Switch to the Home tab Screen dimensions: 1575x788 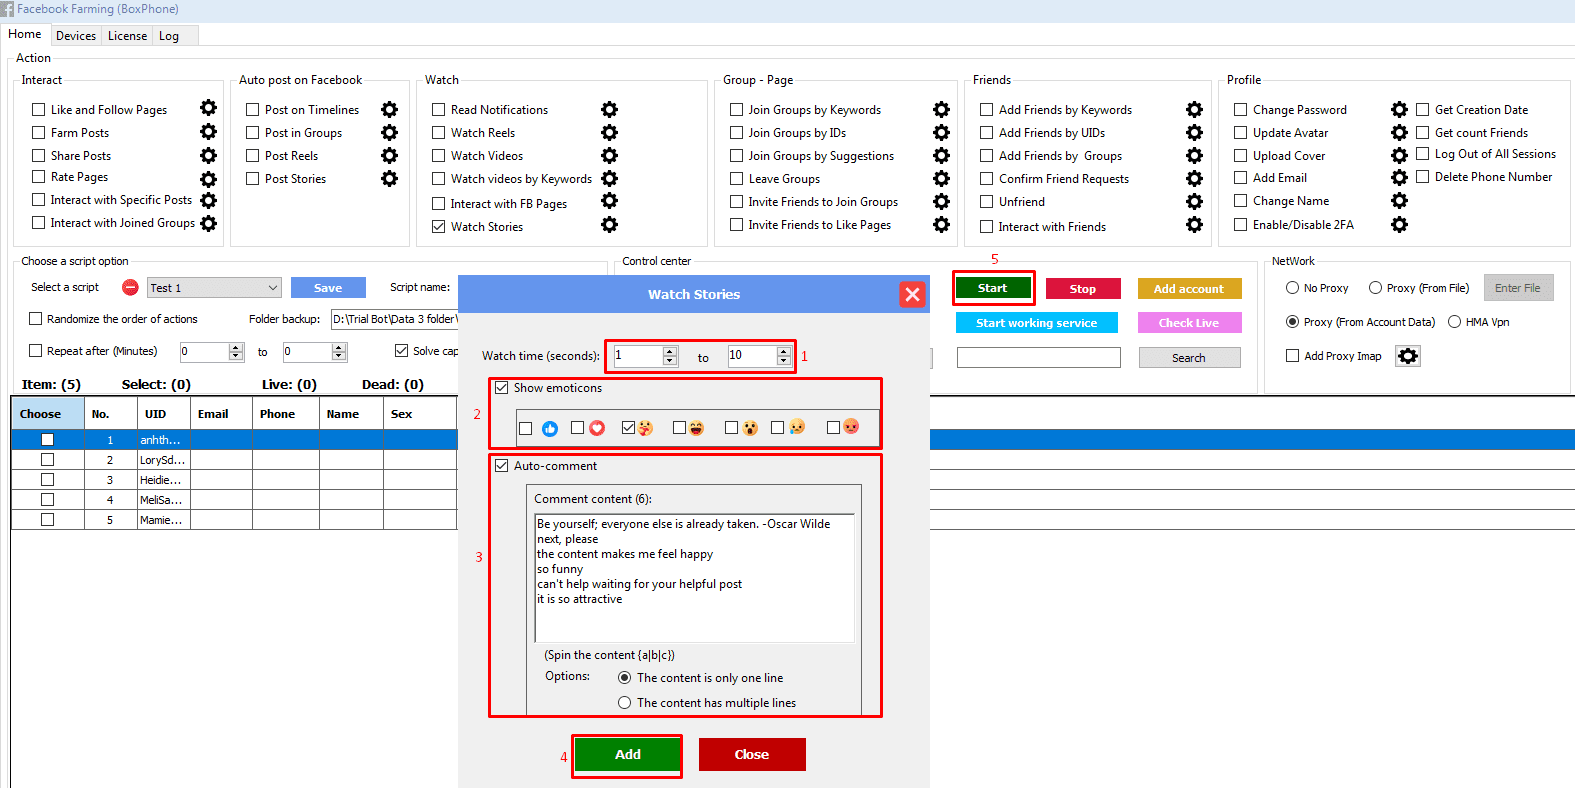(x=25, y=34)
